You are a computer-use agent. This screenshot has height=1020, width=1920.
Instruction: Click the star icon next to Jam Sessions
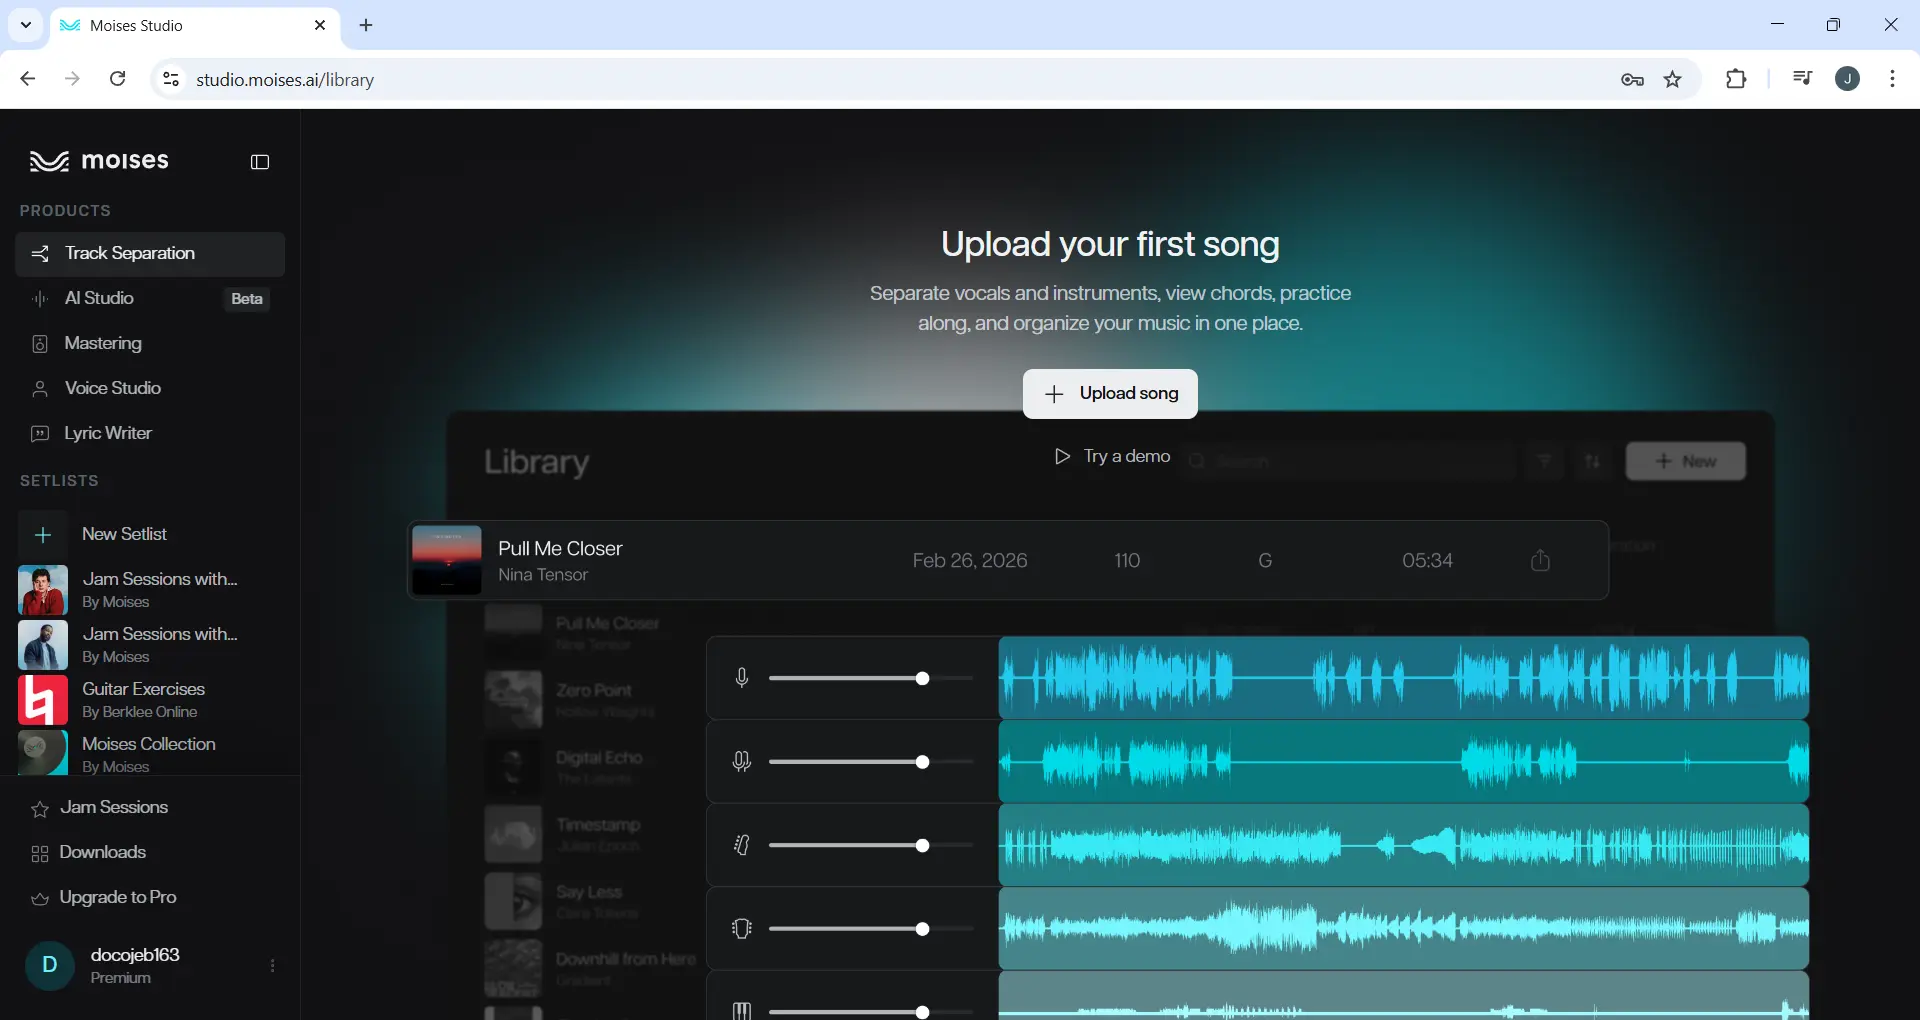click(x=40, y=809)
